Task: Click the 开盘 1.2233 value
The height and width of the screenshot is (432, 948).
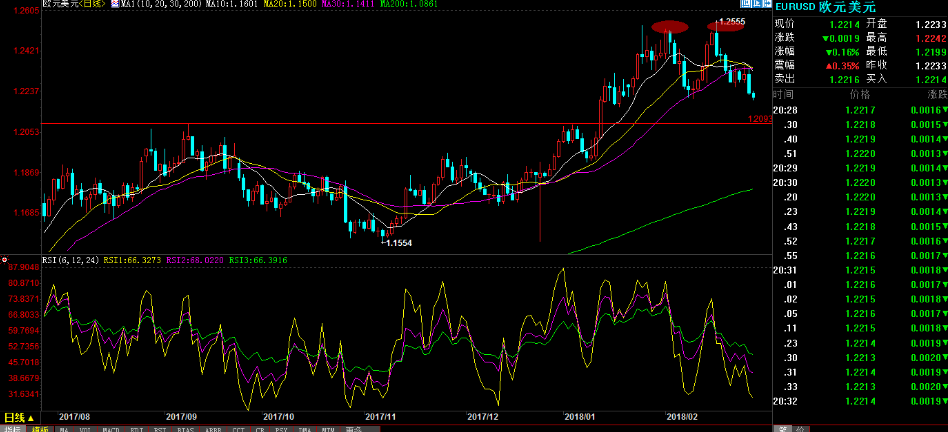Action: 932,24
